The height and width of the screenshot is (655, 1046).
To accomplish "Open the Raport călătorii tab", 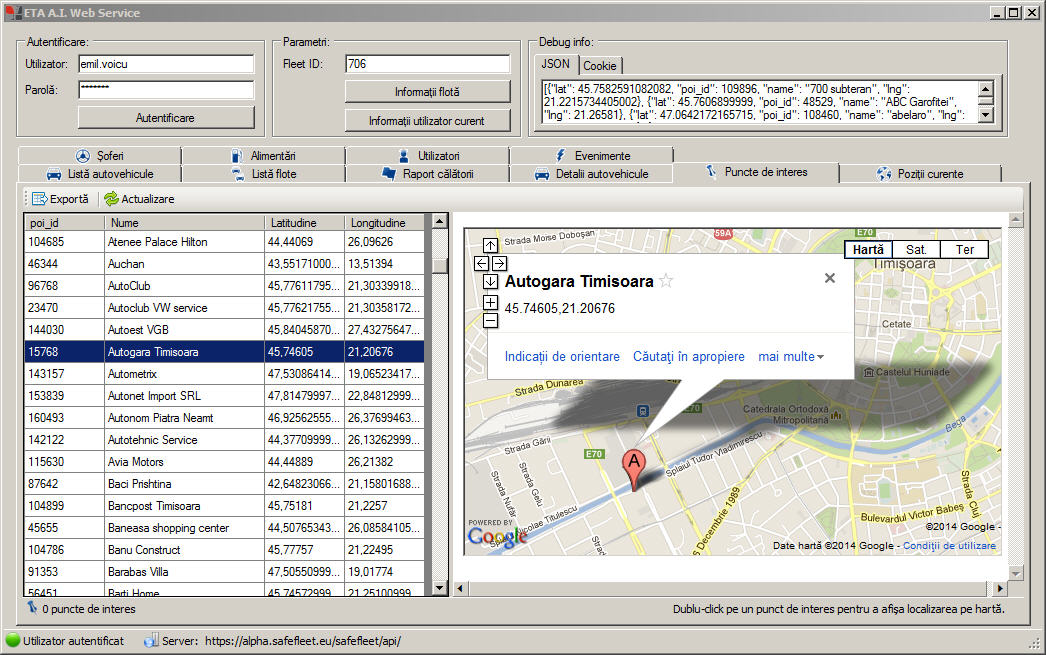I will pyautogui.click(x=428, y=173).
